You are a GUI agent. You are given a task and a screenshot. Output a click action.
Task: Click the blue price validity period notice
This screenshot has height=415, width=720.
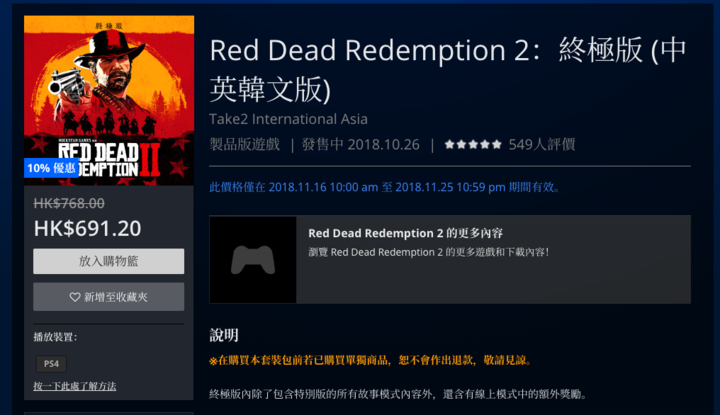pyautogui.click(x=385, y=187)
